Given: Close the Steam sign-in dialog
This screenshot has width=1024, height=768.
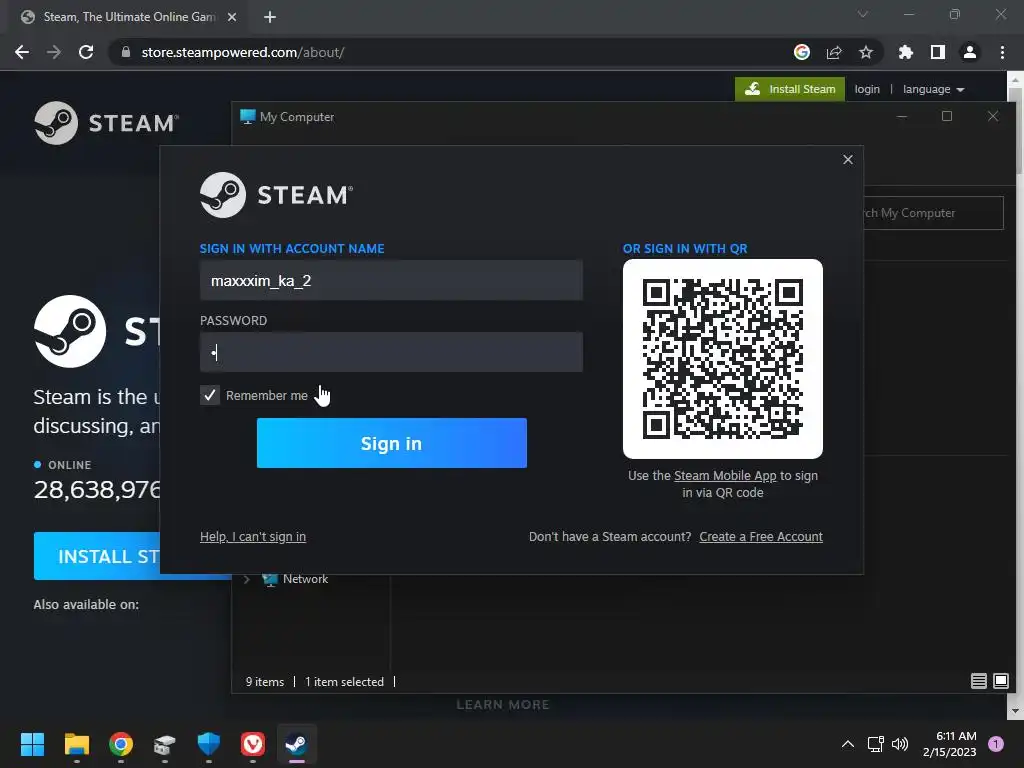Looking at the screenshot, I should tap(848, 159).
